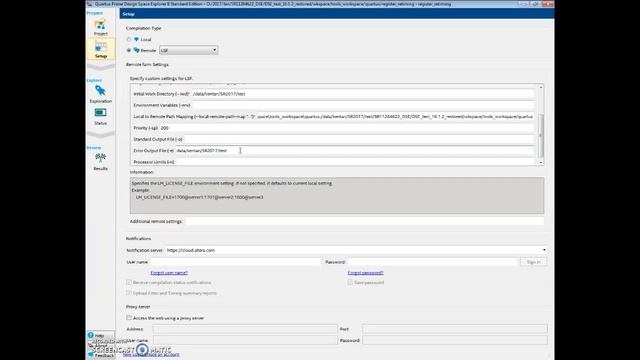Click the Standard Output File (-o) field
The width and height of the screenshot is (640, 360).
tap(359, 140)
